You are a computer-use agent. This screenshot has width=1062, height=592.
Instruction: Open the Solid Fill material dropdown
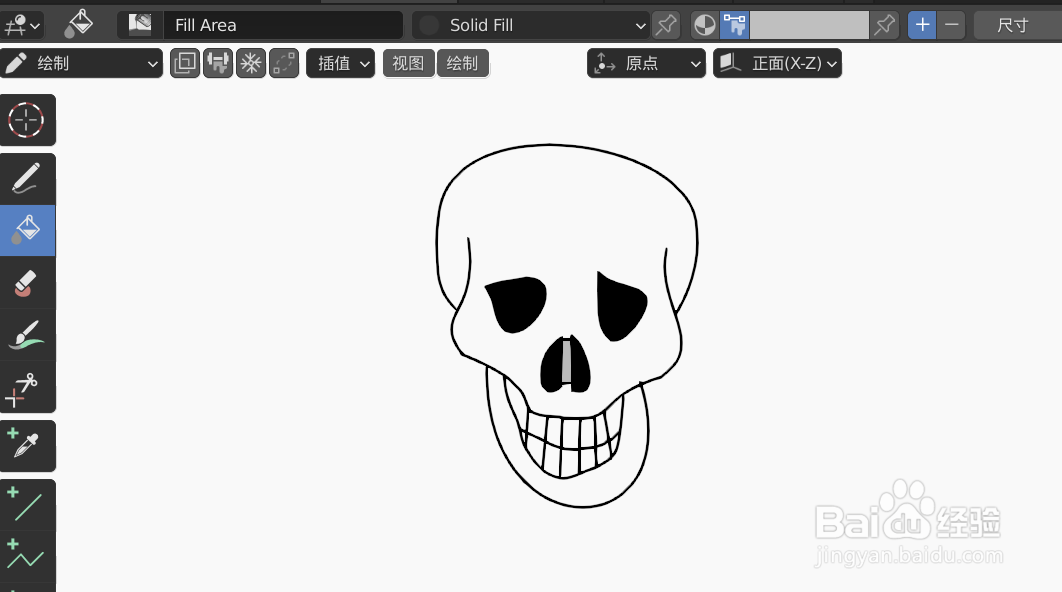point(532,25)
